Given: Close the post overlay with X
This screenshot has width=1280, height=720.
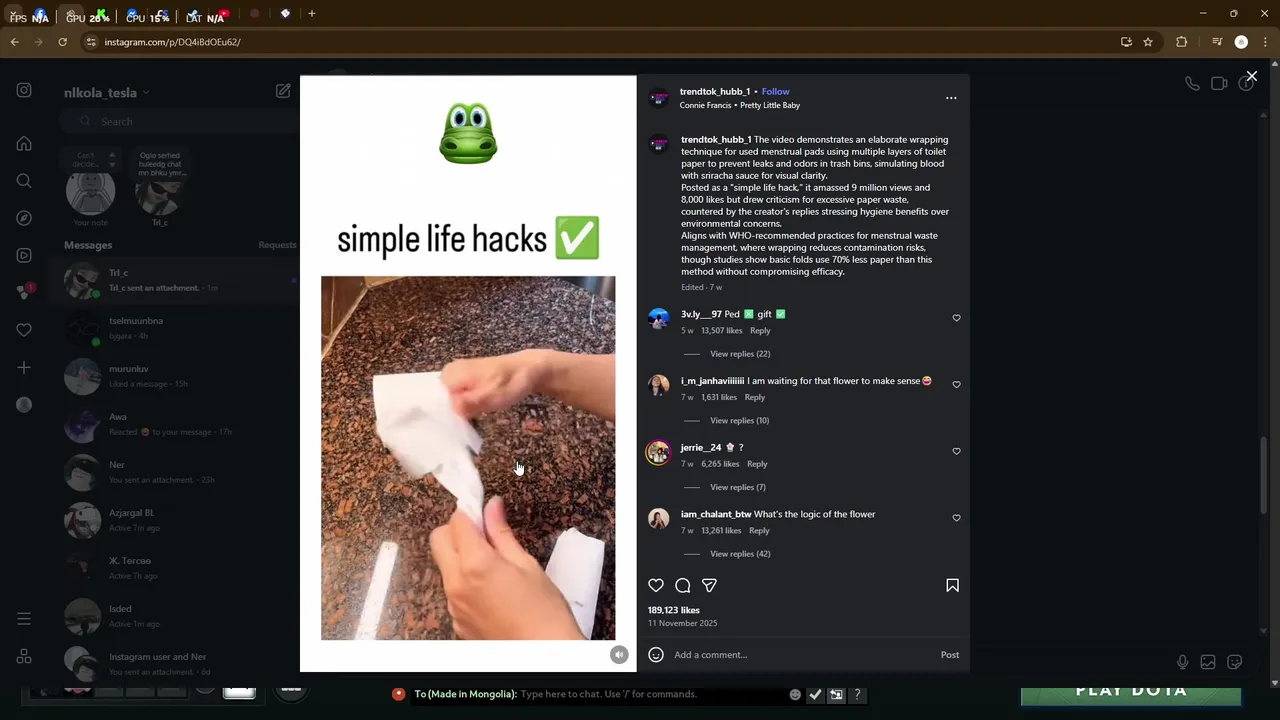Looking at the screenshot, I should point(1251,76).
